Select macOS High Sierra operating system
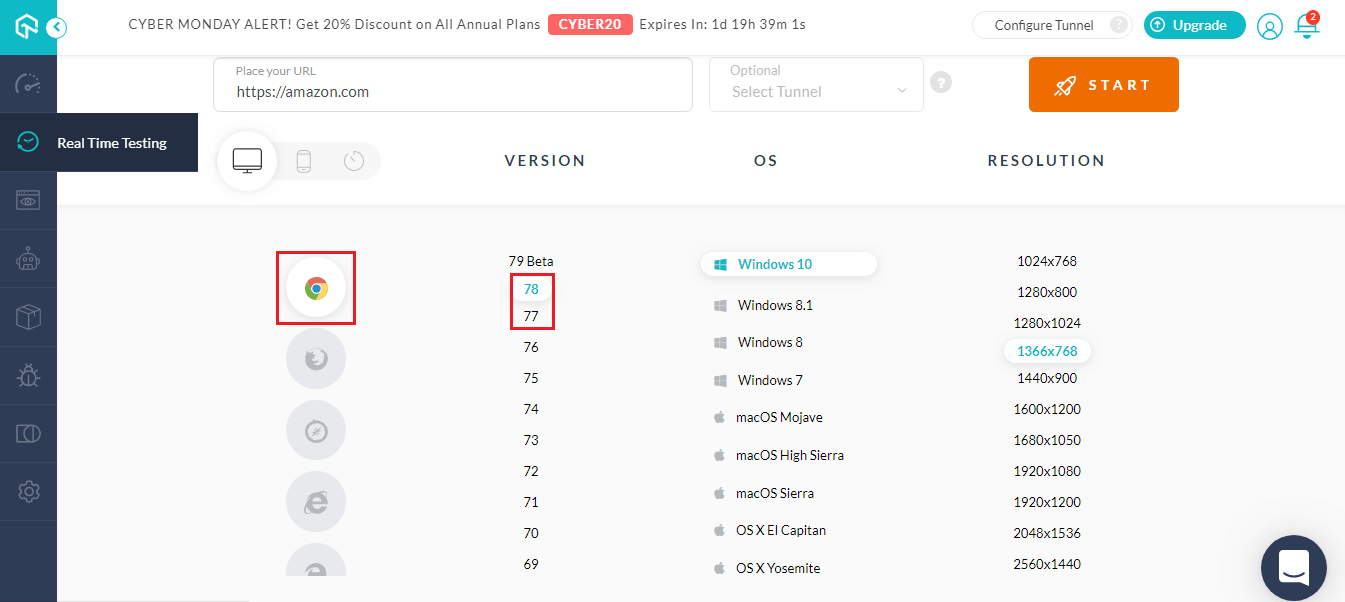Viewport: 1345px width, 602px height. coord(778,455)
